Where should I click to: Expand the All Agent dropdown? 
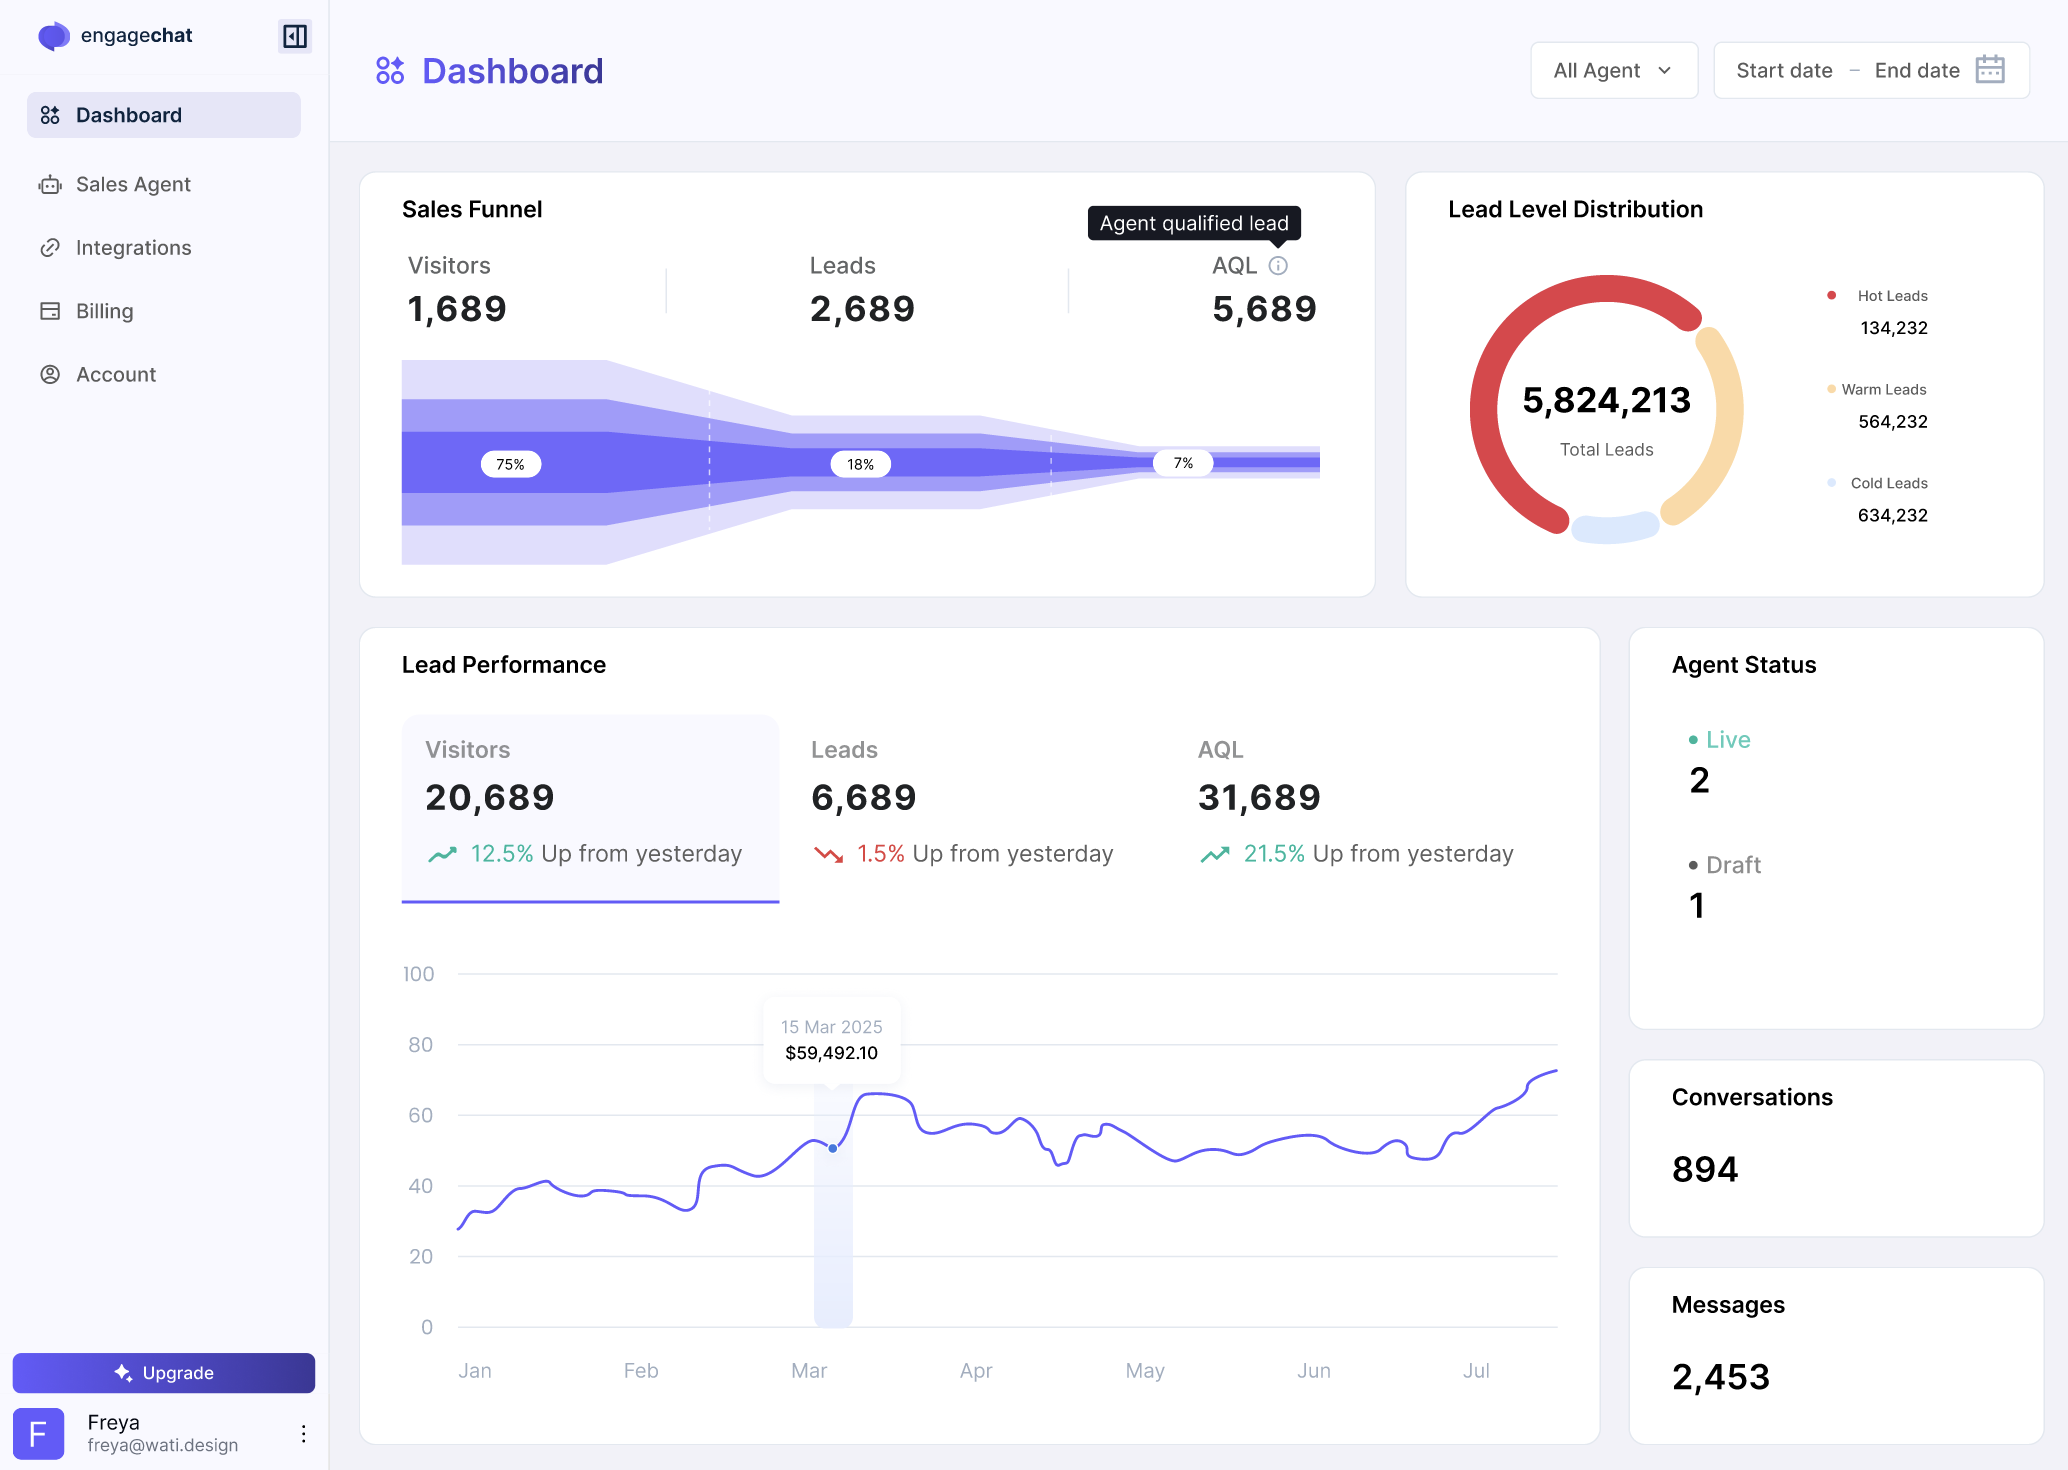pyautogui.click(x=1613, y=70)
